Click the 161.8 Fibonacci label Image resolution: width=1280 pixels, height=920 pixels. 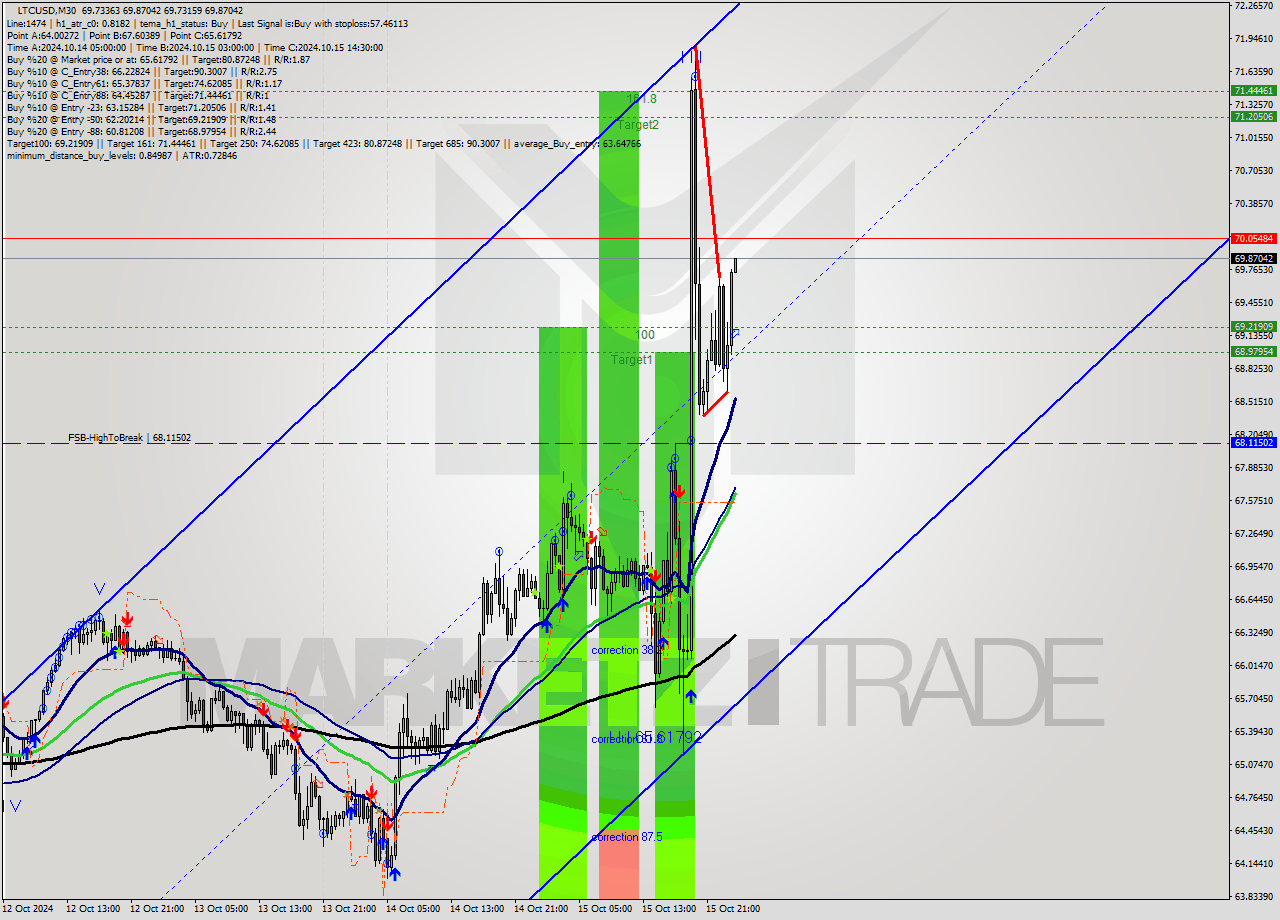tap(642, 99)
